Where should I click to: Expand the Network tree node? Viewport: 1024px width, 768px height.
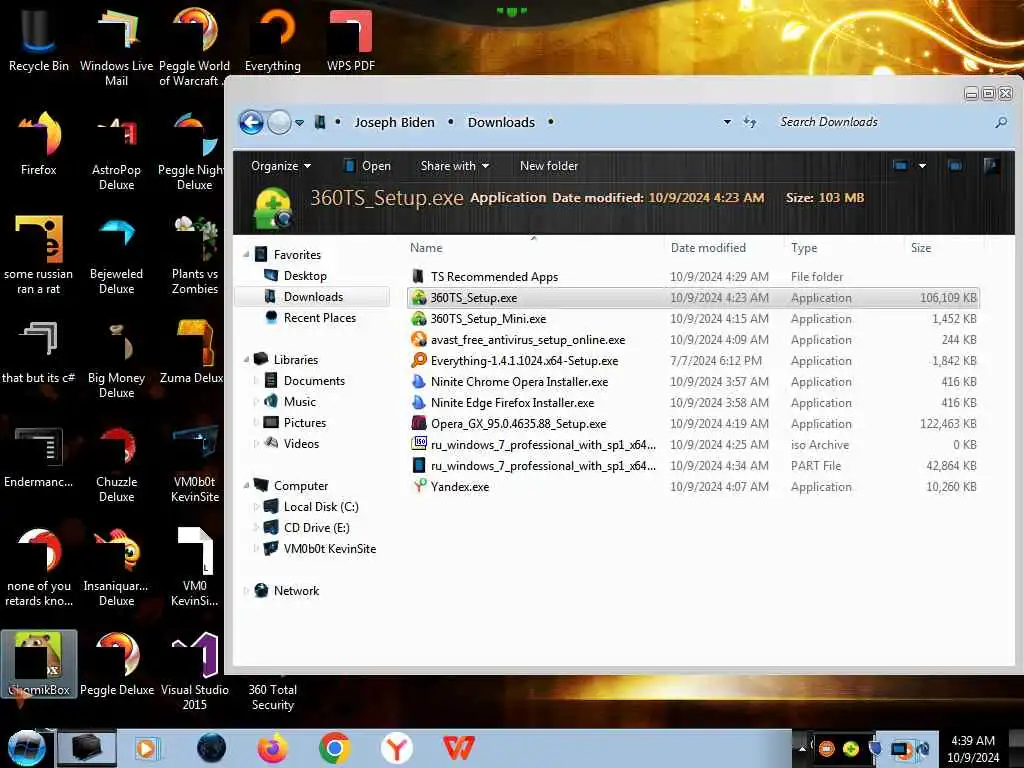(x=246, y=591)
